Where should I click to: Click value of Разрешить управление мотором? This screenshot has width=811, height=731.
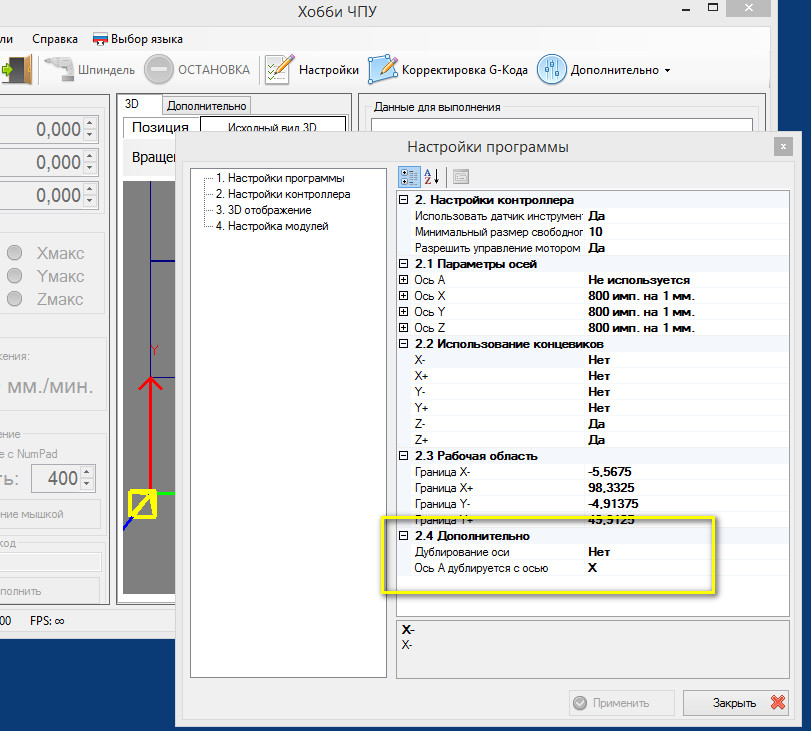[687, 248]
